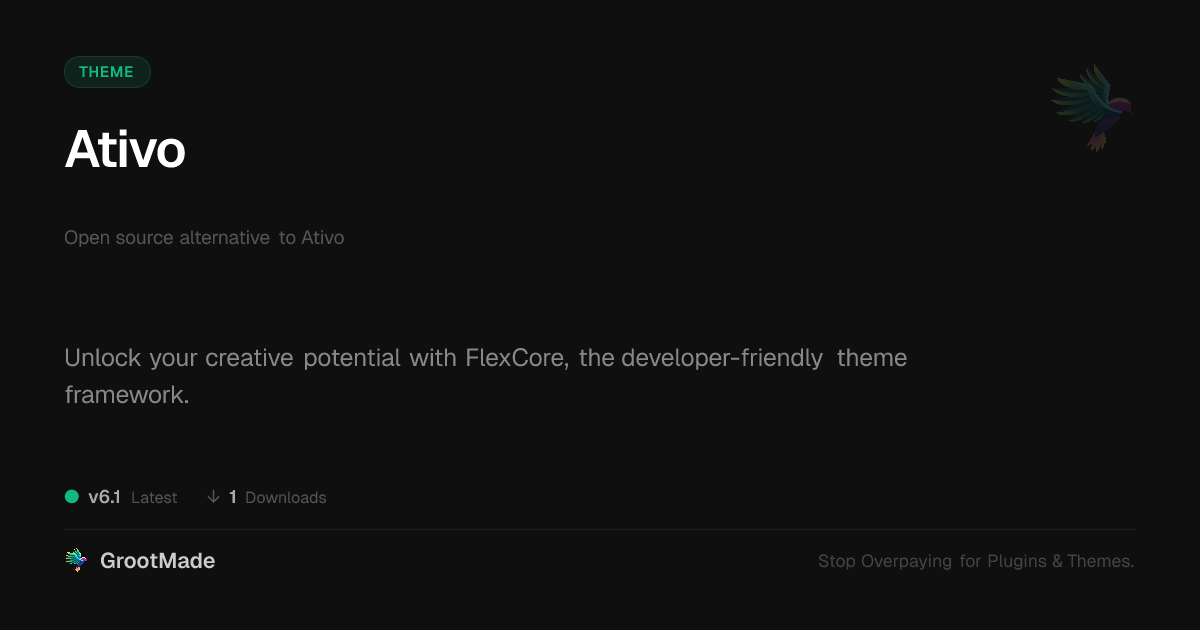This screenshot has height=630, width=1200.
Task: Open the GrootMade brand name link
Action: 157,561
